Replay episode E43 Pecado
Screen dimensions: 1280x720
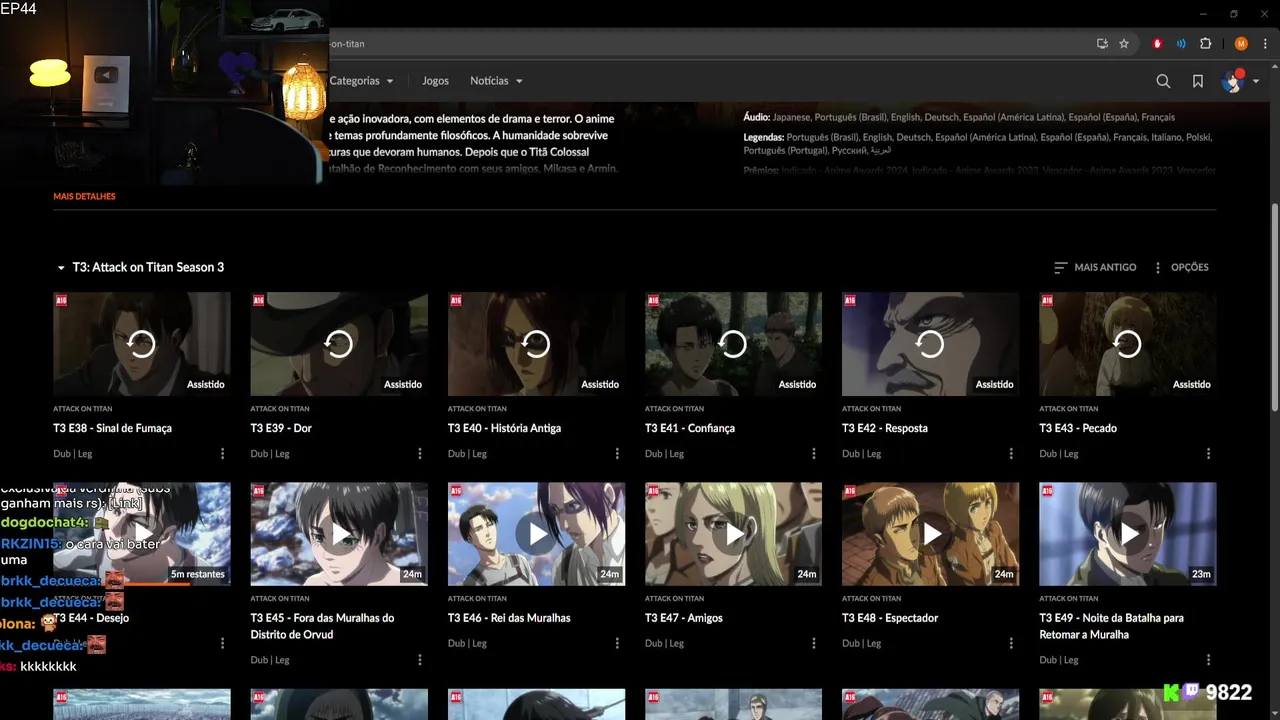(1127, 344)
